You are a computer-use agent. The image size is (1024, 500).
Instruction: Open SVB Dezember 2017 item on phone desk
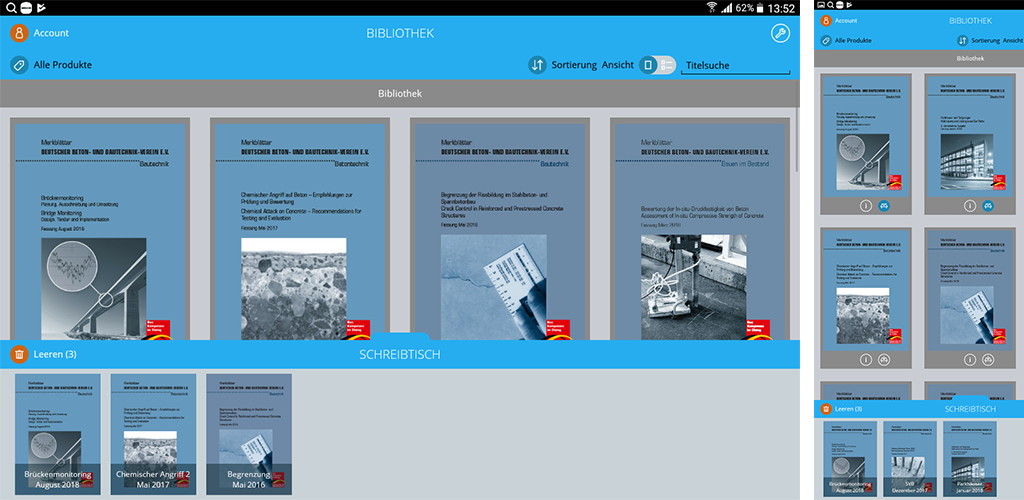point(910,459)
